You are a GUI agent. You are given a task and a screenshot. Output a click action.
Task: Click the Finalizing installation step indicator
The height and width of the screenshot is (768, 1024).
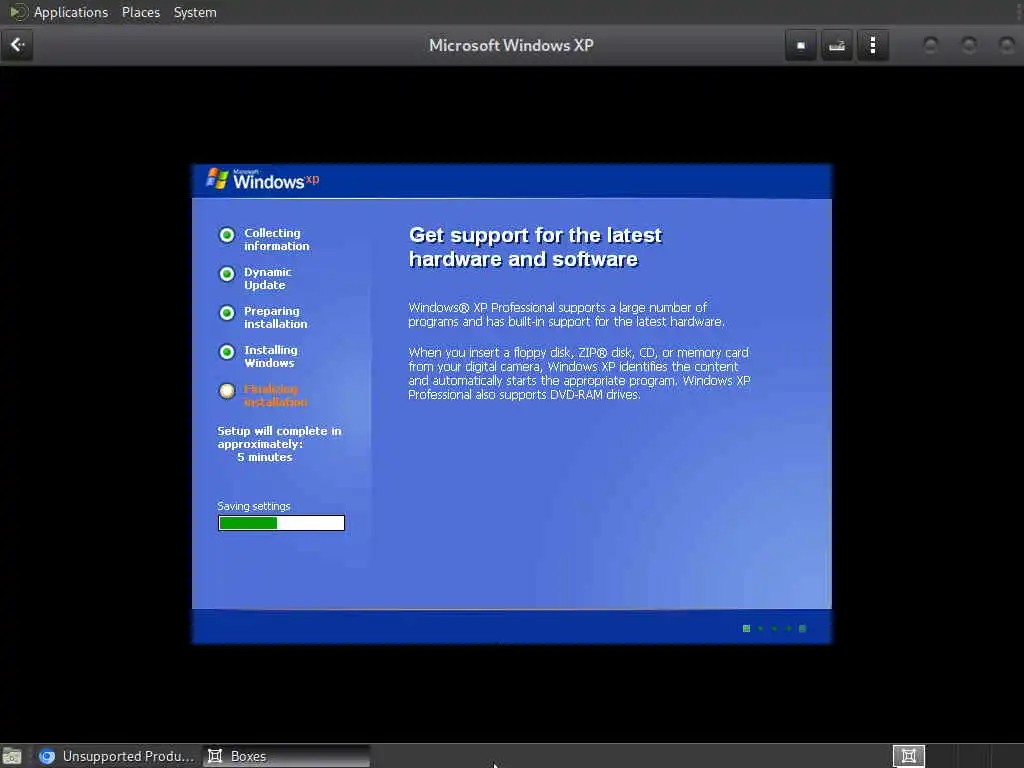[227, 391]
